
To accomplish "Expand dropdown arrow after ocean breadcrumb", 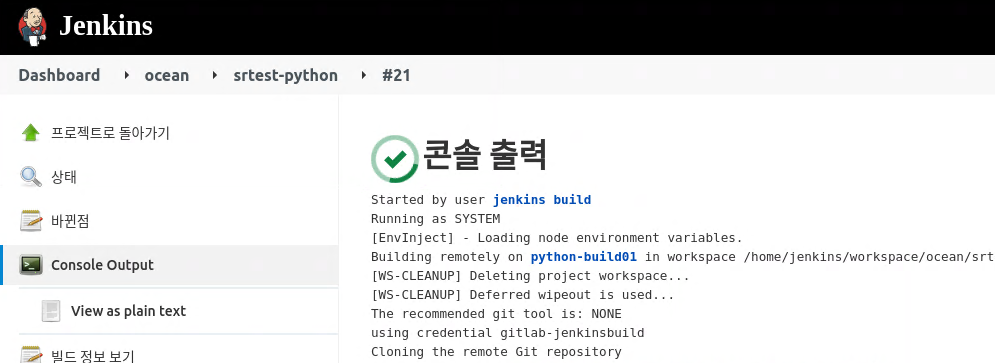I will coord(215,76).
